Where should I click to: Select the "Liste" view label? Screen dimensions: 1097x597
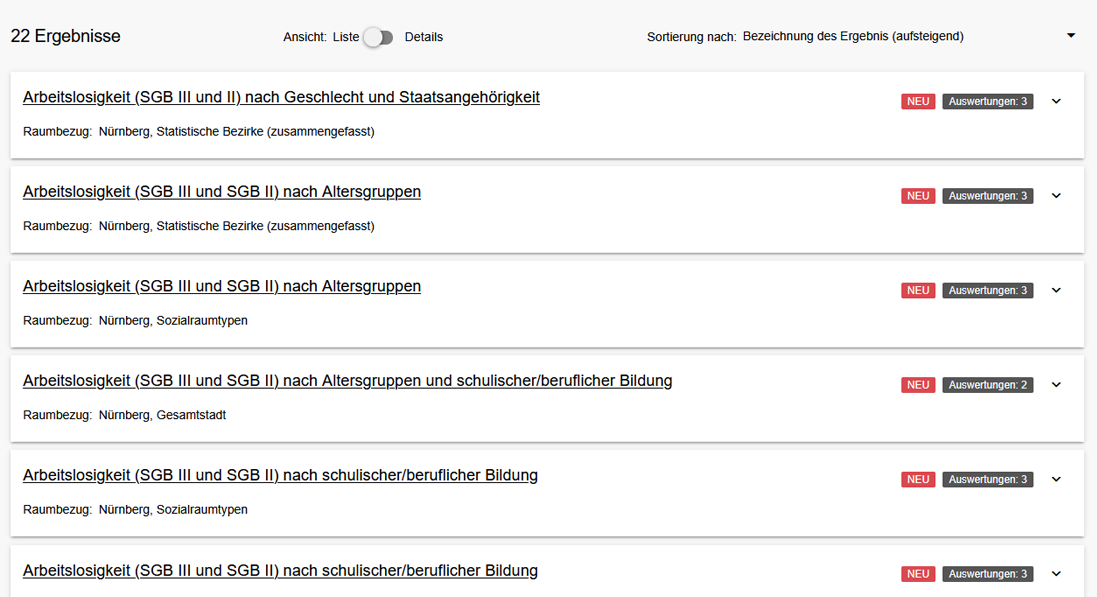346,37
